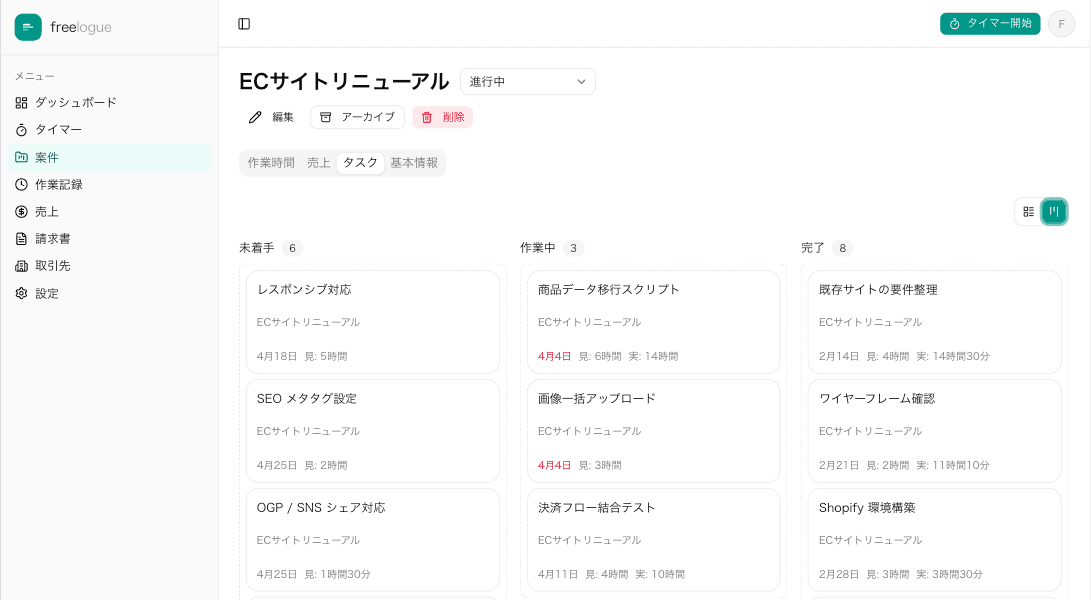This screenshot has width=1091, height=600.
Task: Switch to list view layout
Action: pos(1028,211)
